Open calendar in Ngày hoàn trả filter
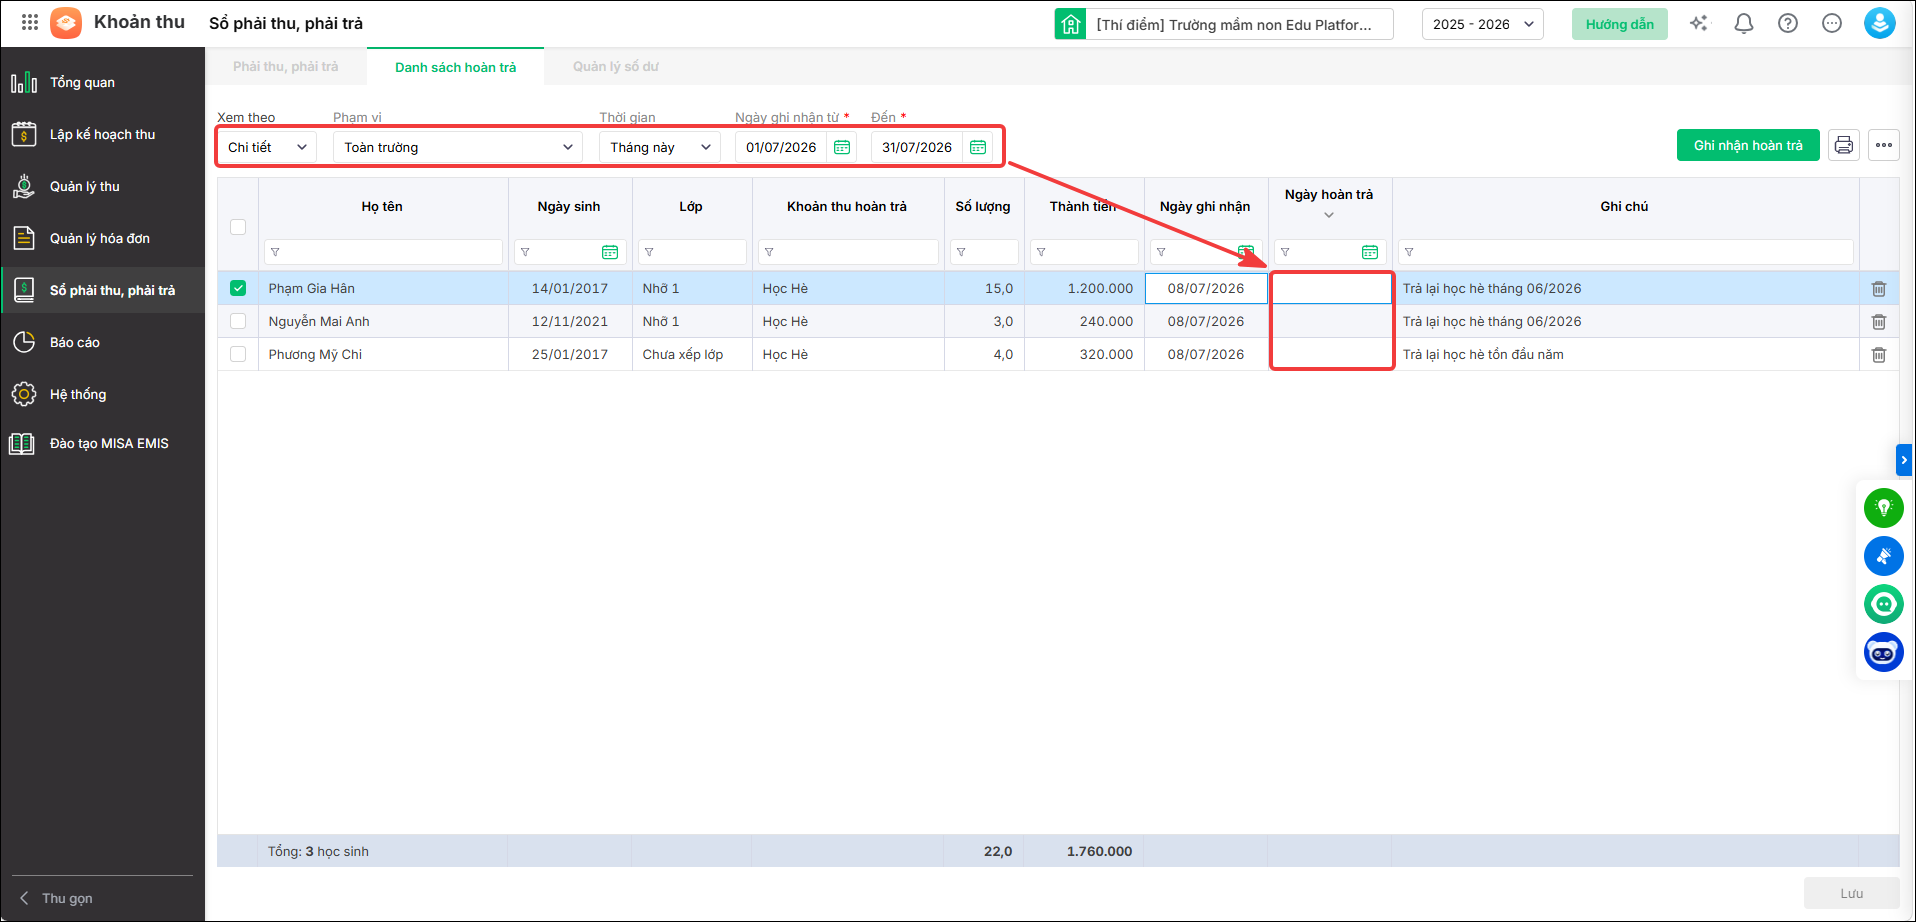Viewport: 1916px width, 922px height. pos(1370,252)
